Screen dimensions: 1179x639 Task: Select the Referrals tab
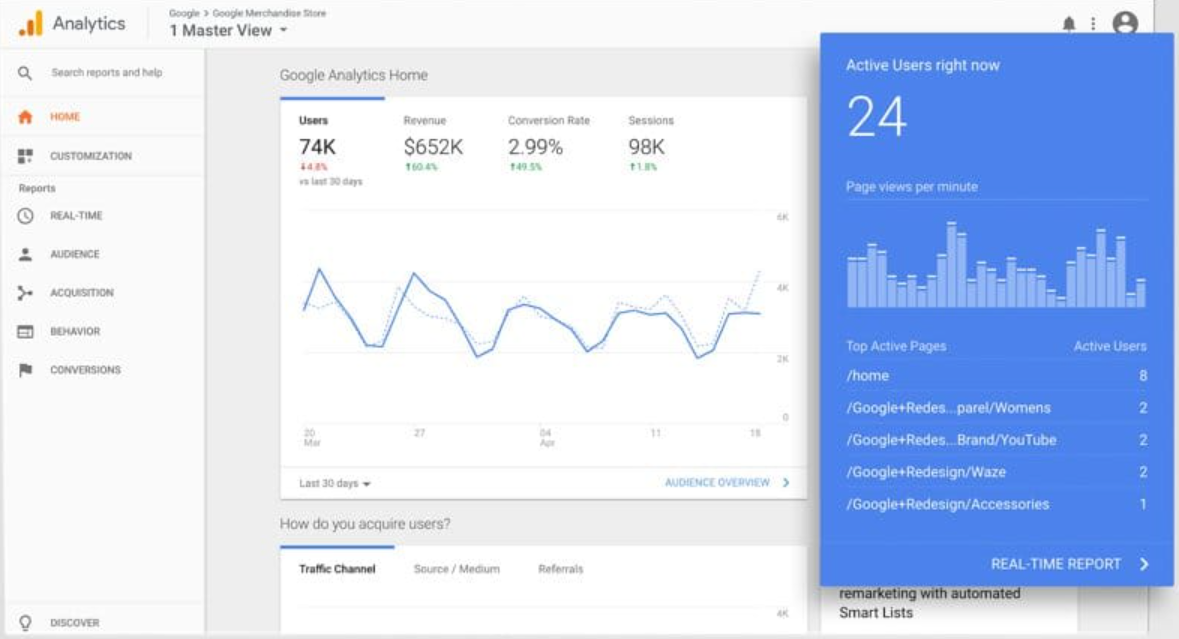point(559,567)
